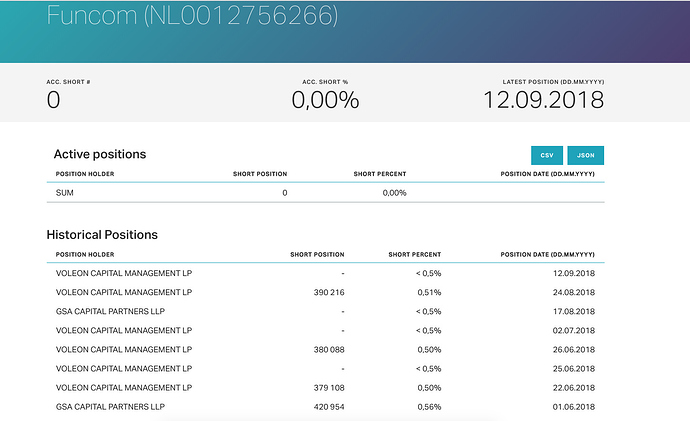The image size is (690, 421).
Task: Click SHORT POSITION header in Active positions
Action: pyautogui.click(x=260, y=174)
